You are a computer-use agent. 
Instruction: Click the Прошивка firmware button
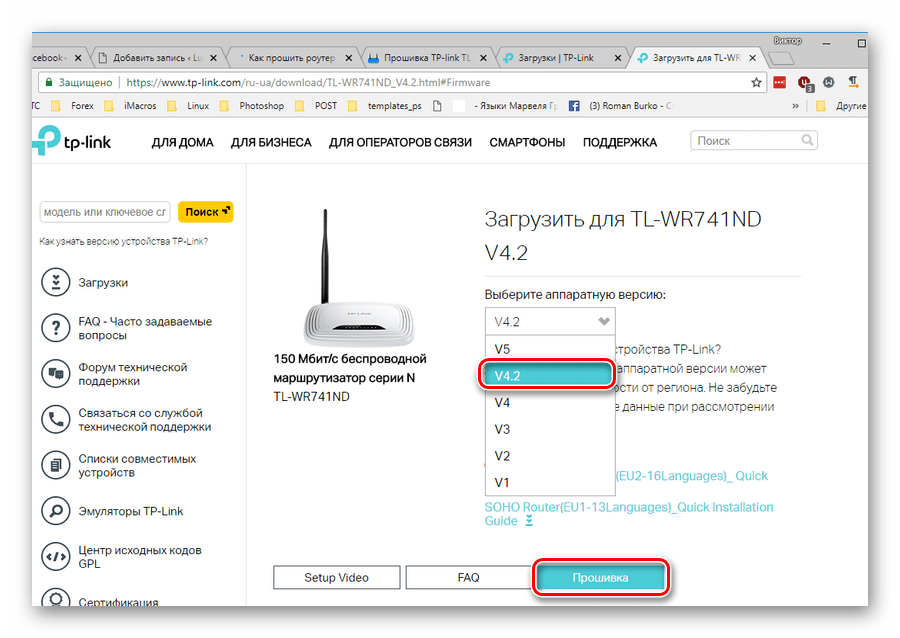[600, 577]
